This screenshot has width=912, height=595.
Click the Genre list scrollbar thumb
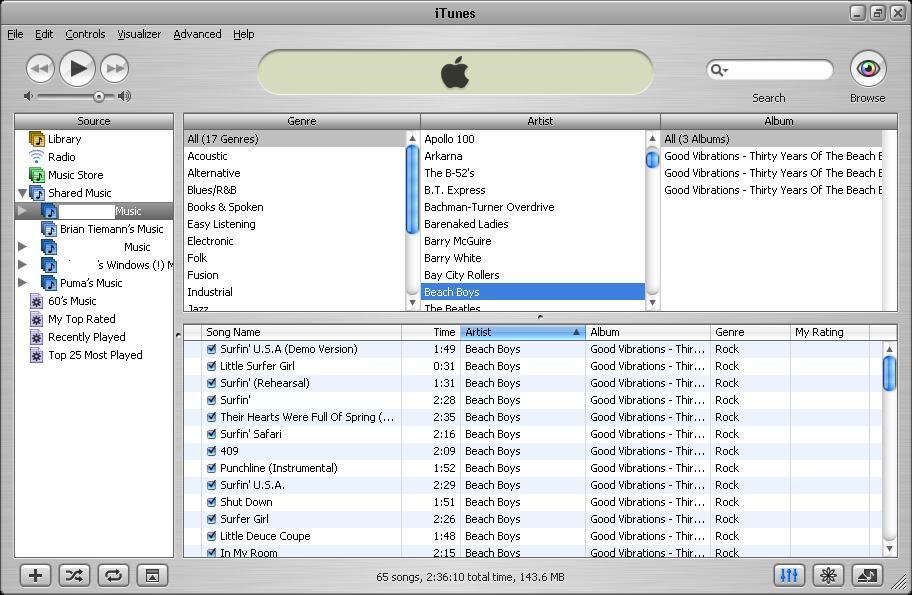(412, 190)
